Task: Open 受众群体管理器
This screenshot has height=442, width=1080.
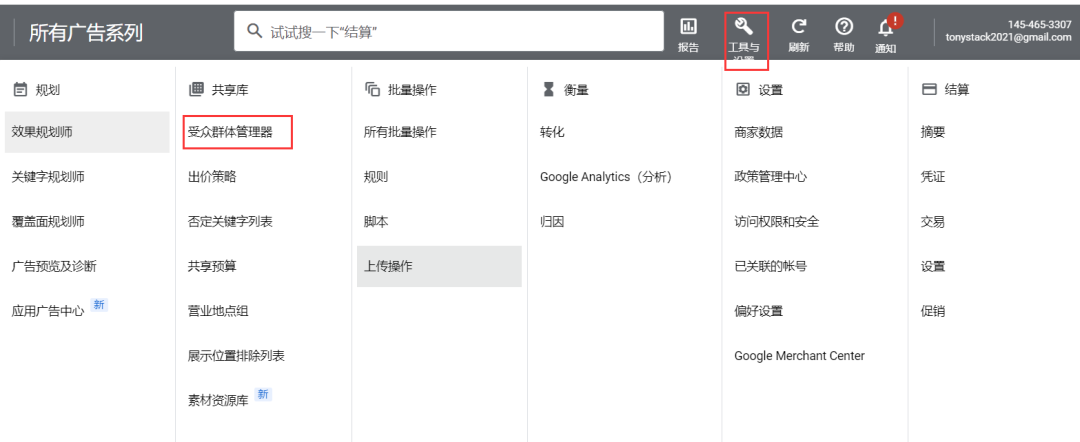Action: pyautogui.click(x=230, y=132)
